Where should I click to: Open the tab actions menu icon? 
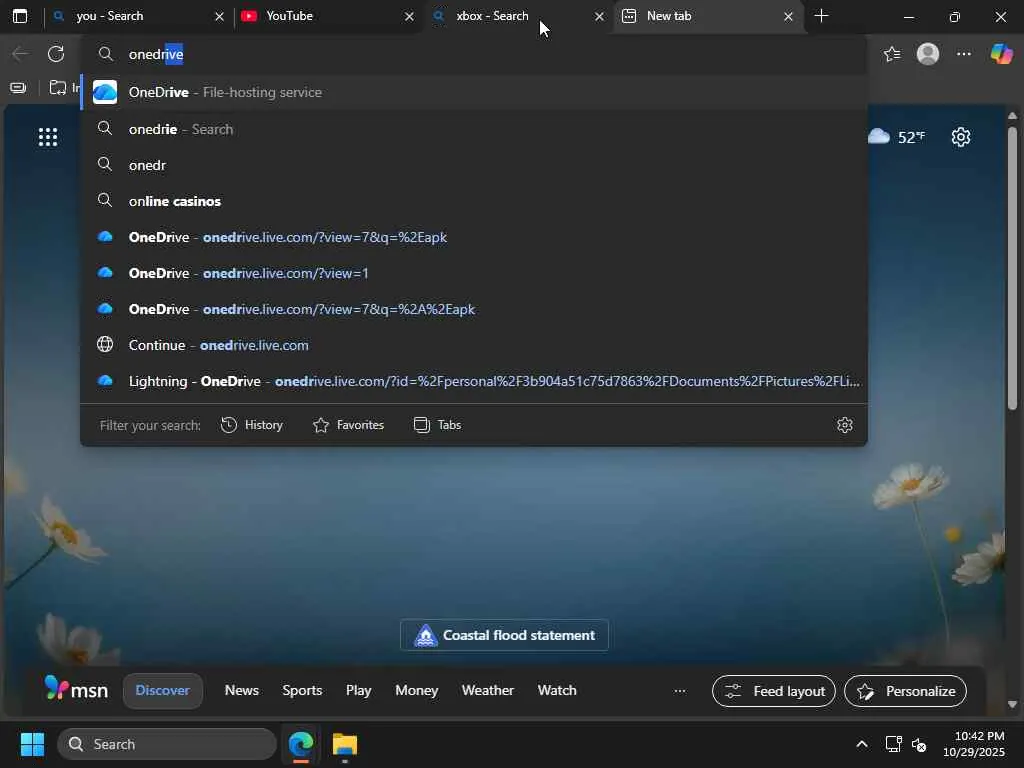click(20, 16)
